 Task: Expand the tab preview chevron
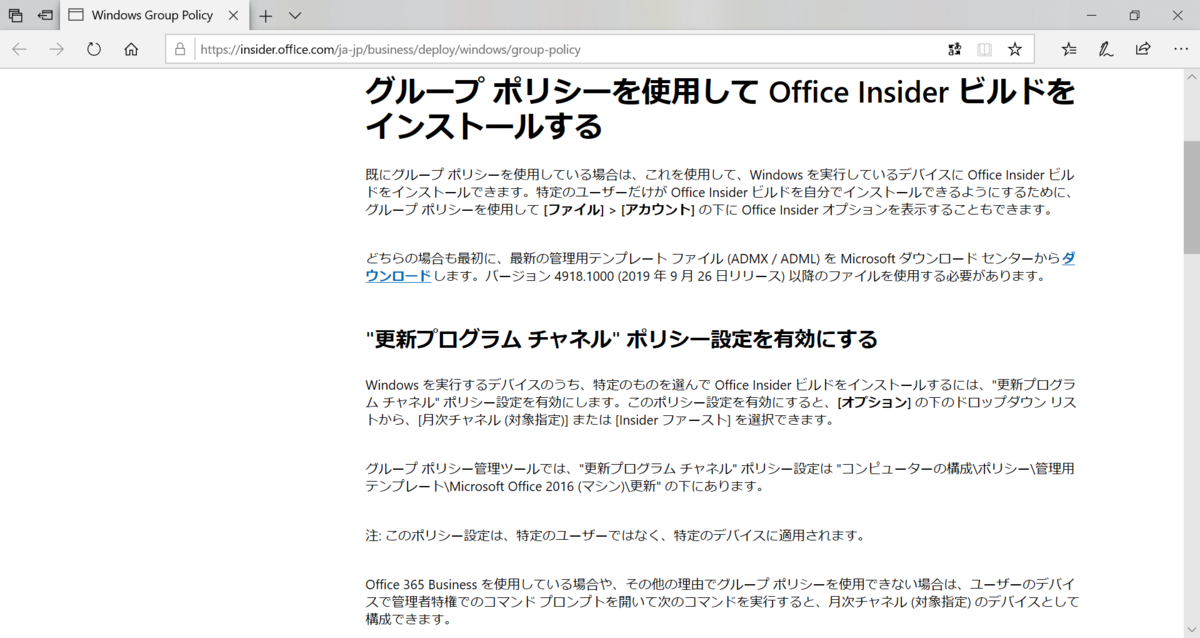(295, 16)
